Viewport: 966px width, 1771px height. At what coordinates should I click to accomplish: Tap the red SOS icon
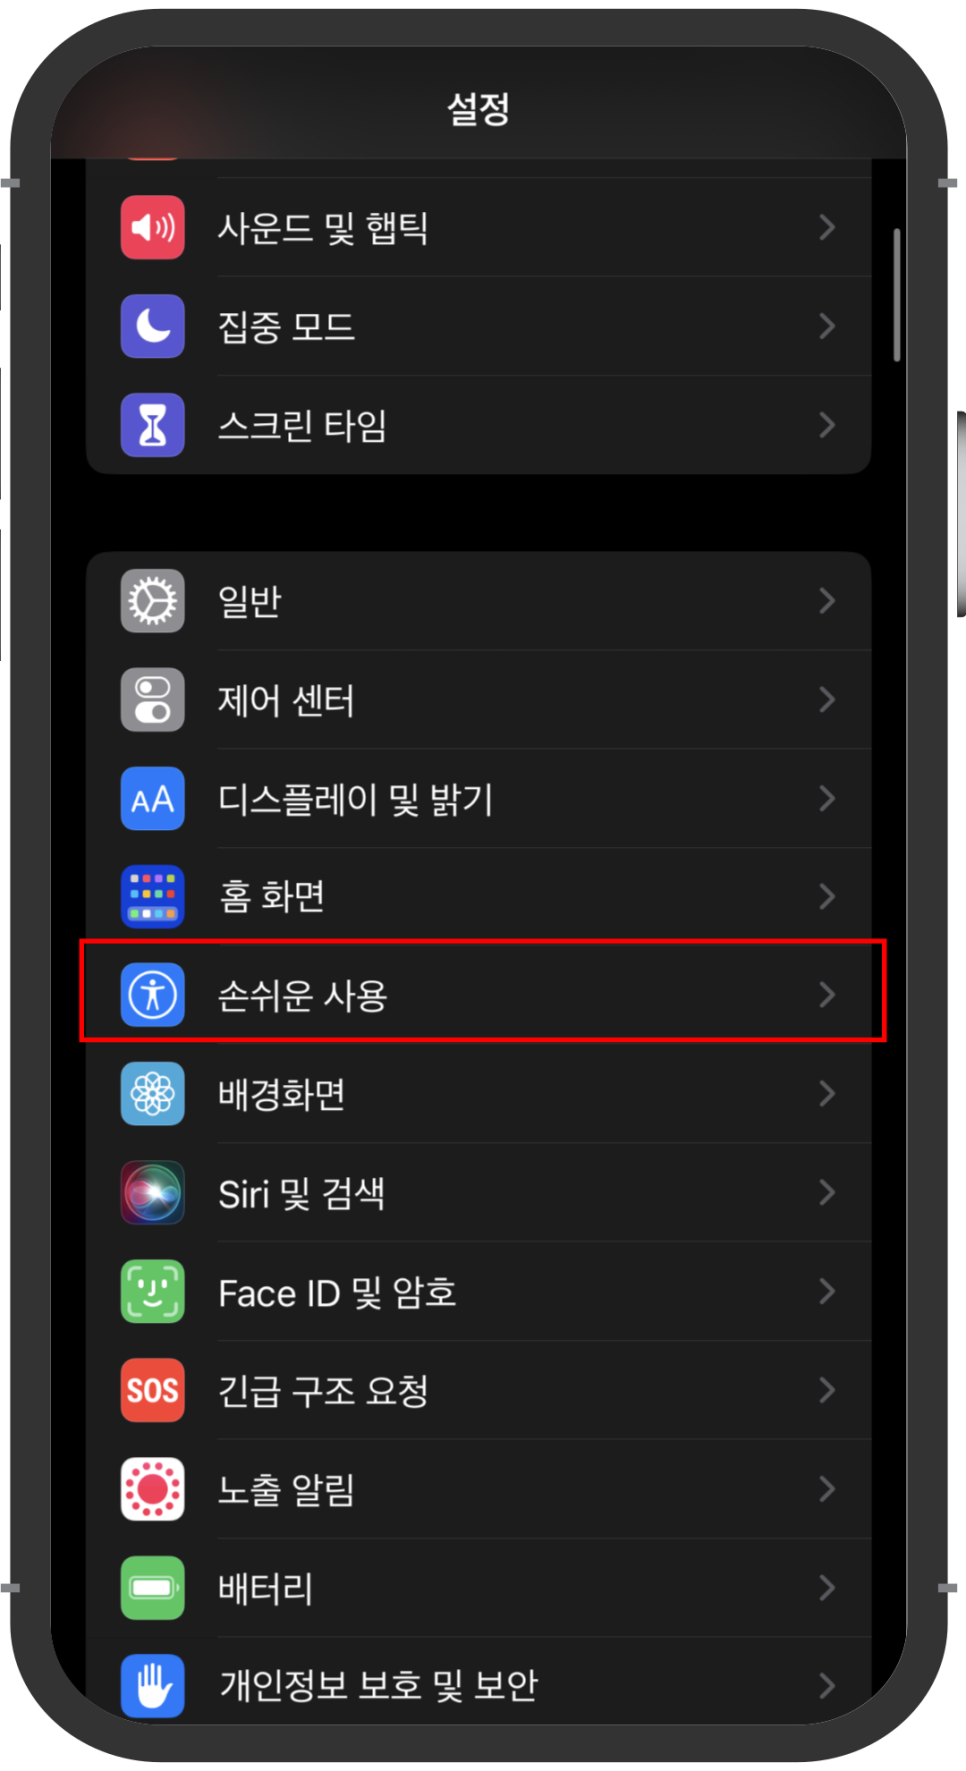coord(152,1390)
